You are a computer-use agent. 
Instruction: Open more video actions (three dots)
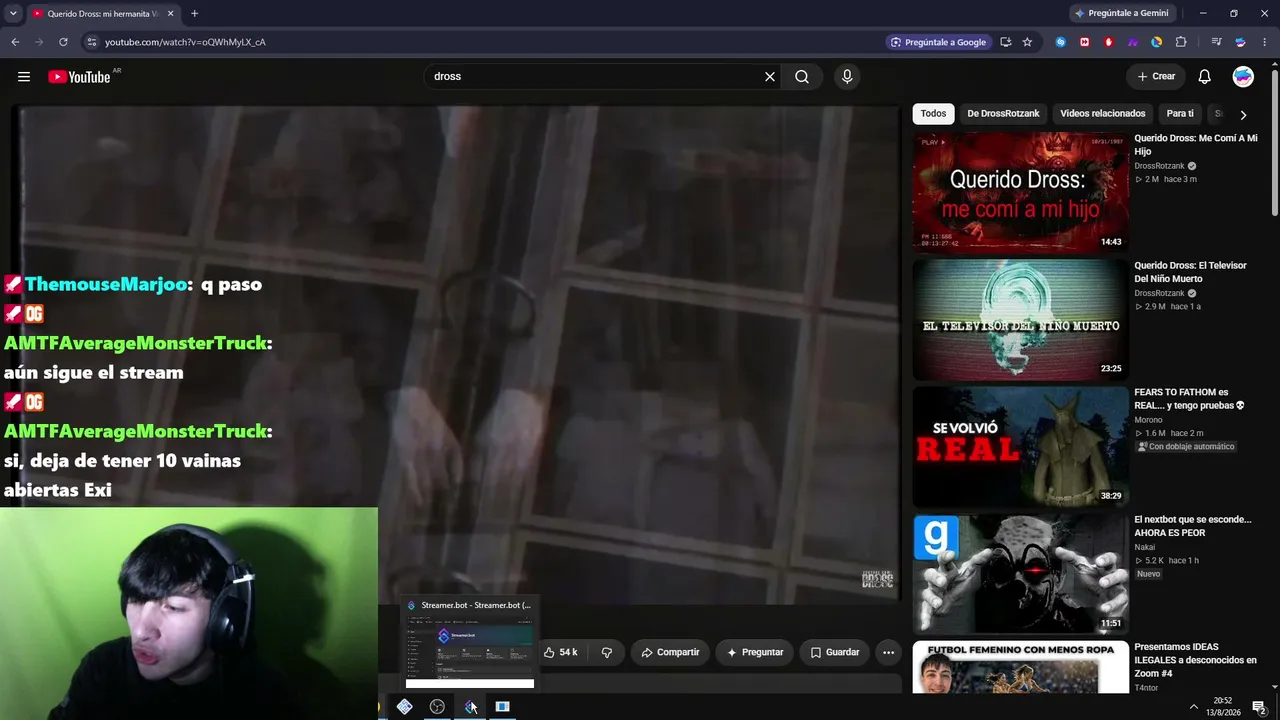click(888, 652)
